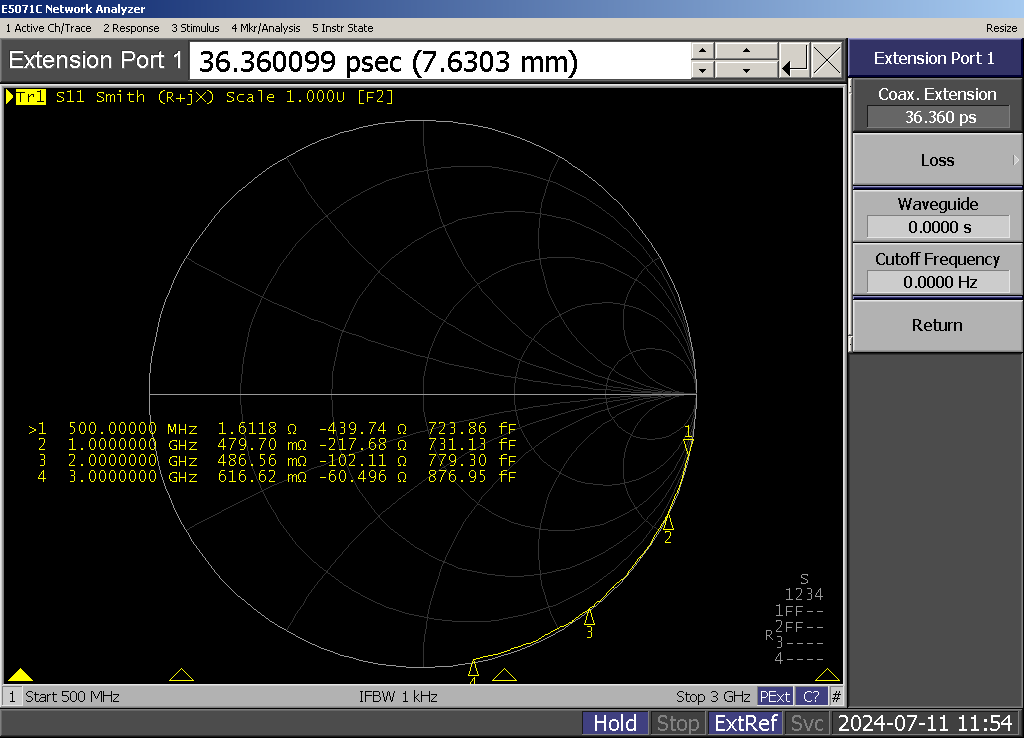Viewport: 1024px width, 738px height.
Task: Open the 2 Response menu
Action: tap(131, 28)
